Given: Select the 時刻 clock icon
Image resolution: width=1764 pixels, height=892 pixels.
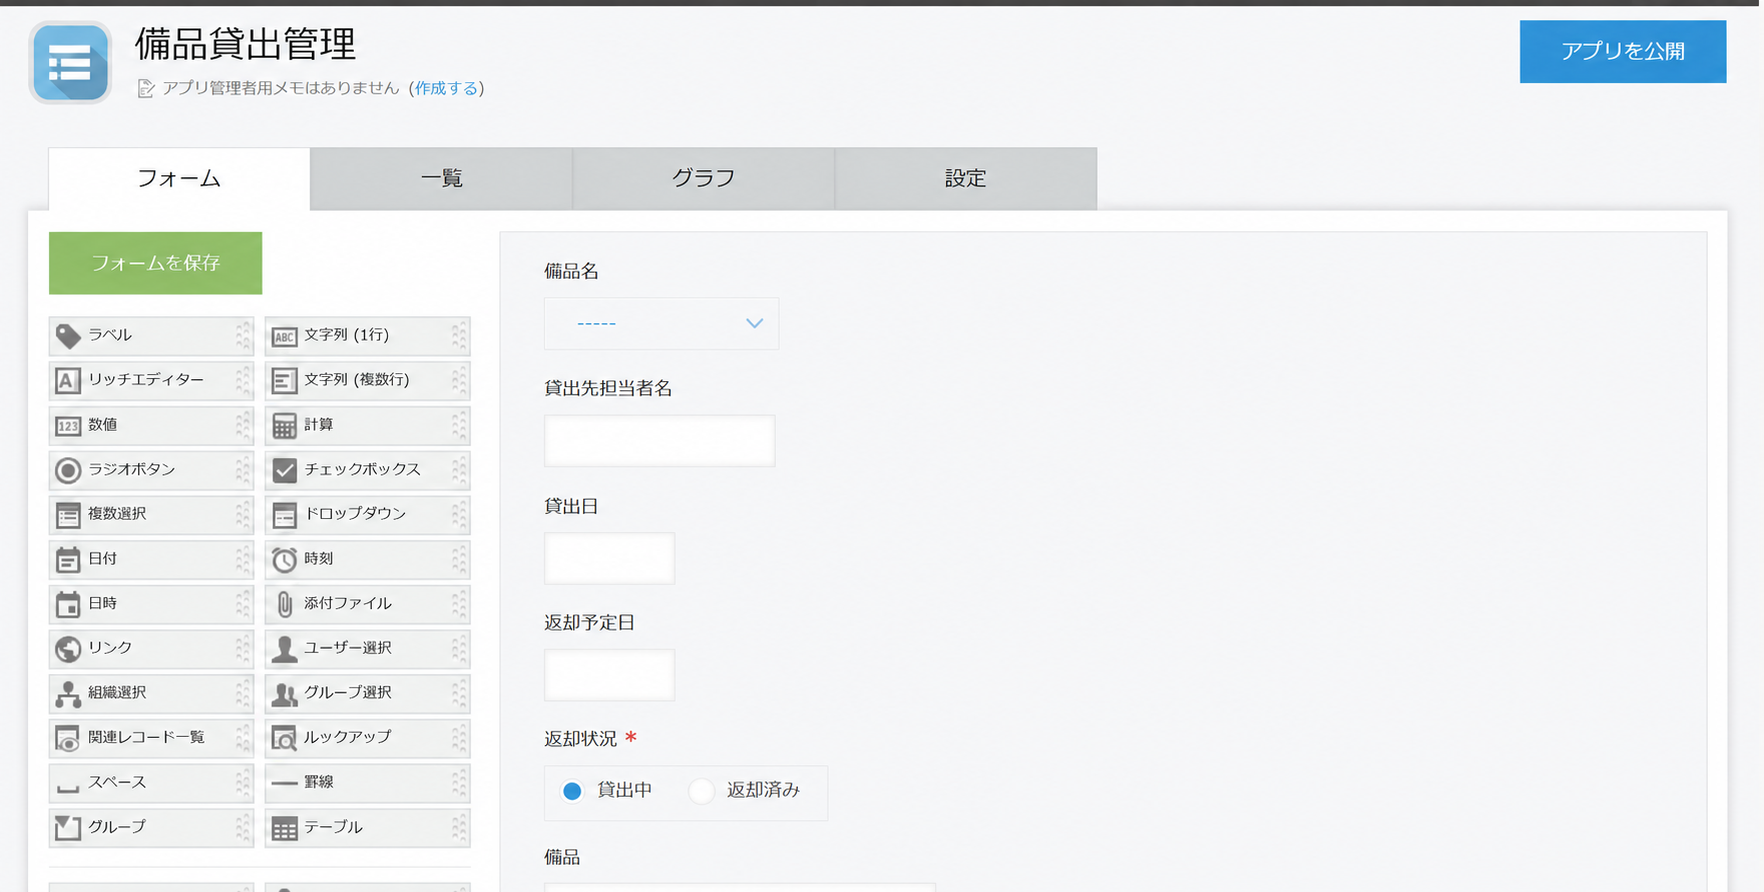Looking at the screenshot, I should [284, 560].
